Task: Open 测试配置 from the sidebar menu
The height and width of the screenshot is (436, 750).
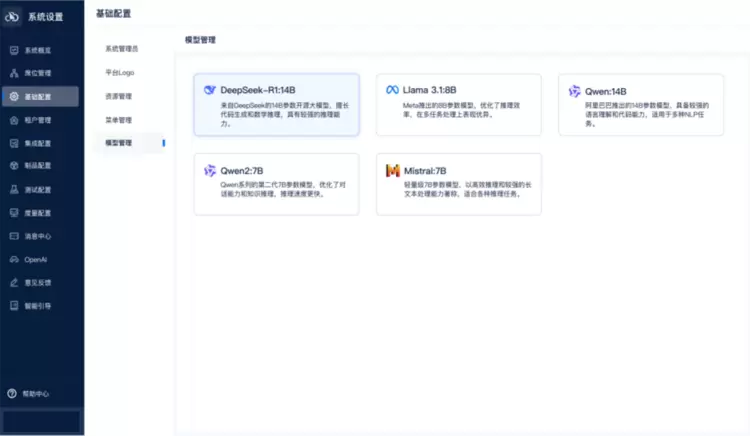Action: [x=37, y=189]
